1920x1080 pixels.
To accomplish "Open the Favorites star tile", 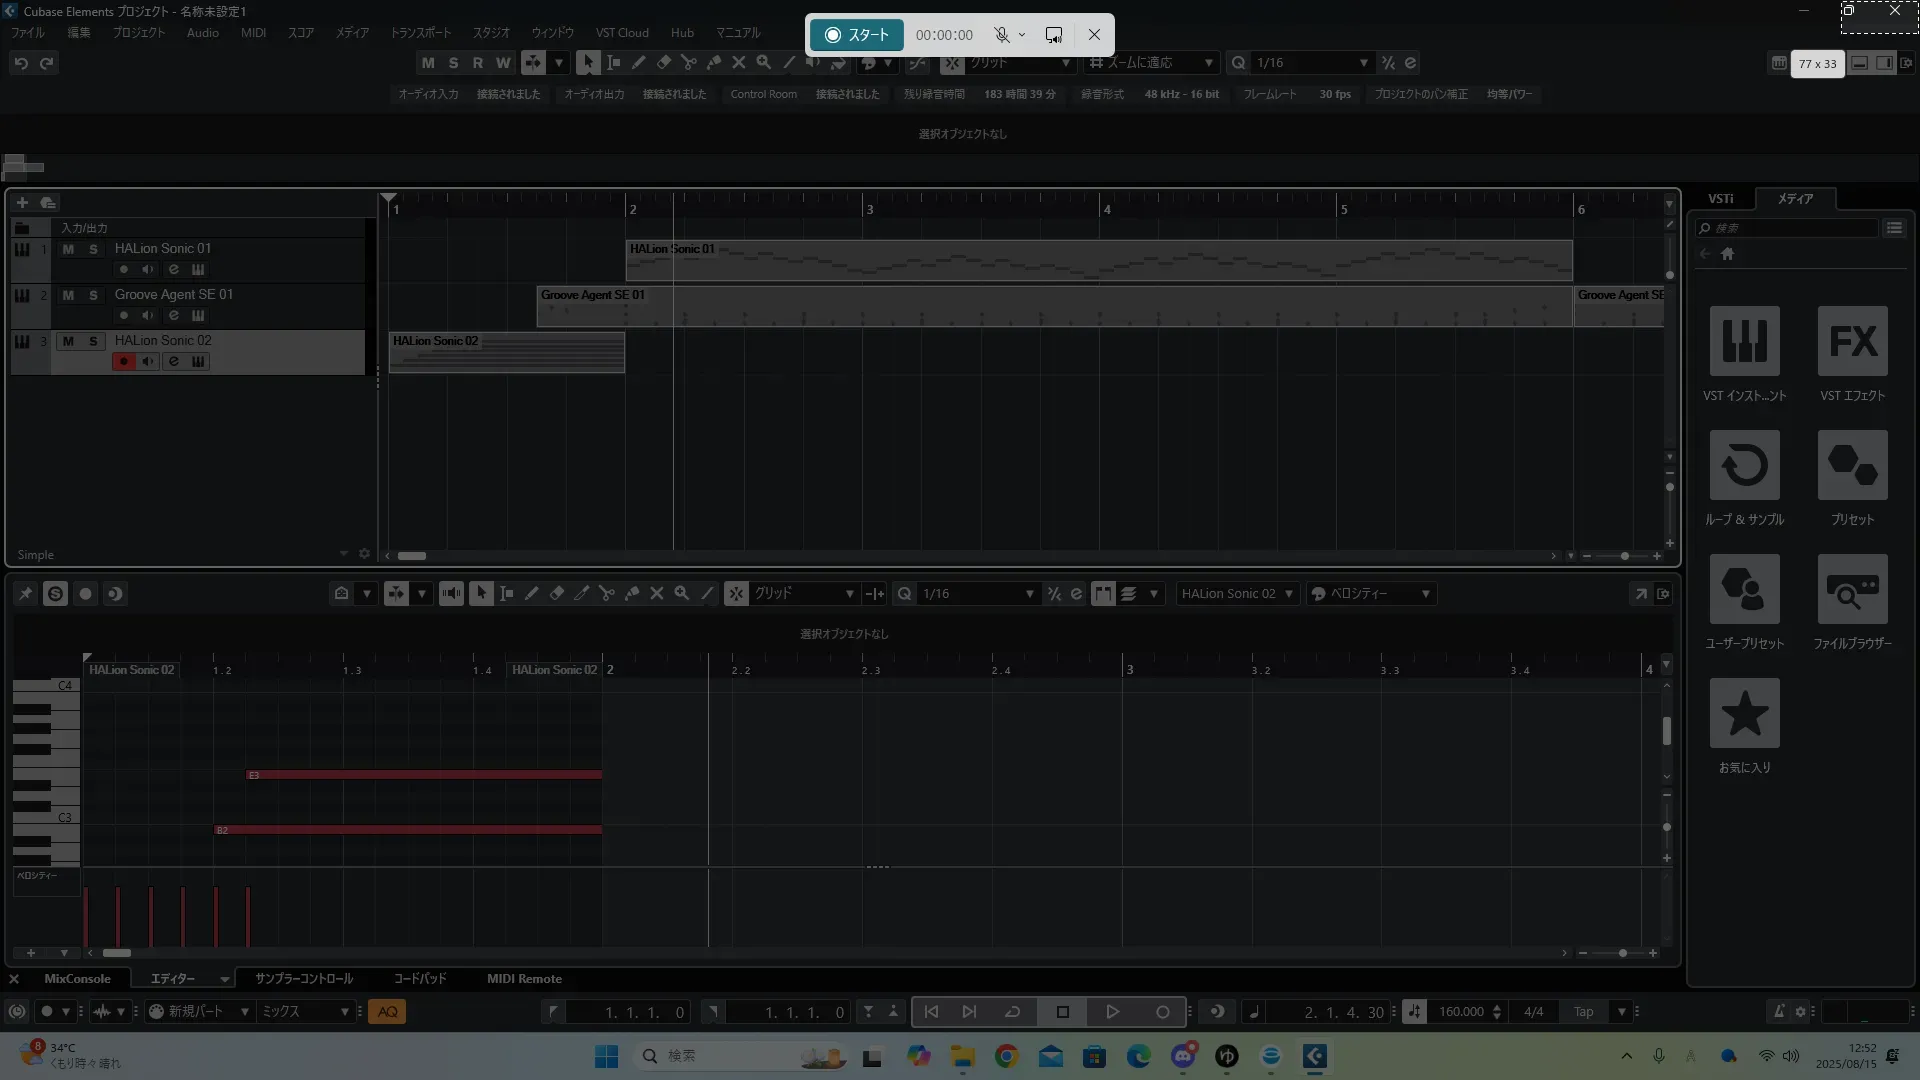I will click(1744, 714).
